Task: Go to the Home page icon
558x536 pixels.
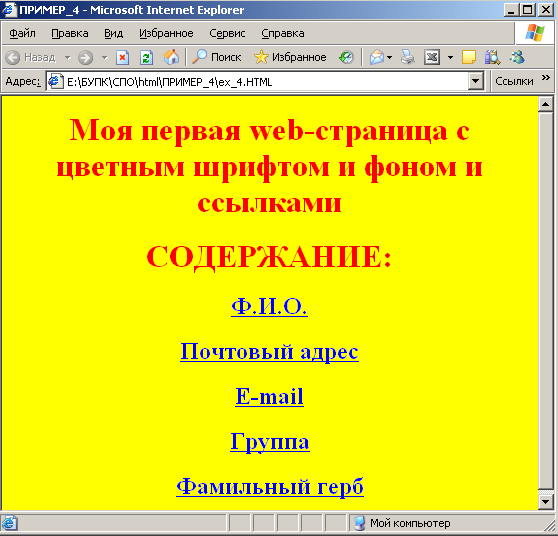Action: (171, 57)
